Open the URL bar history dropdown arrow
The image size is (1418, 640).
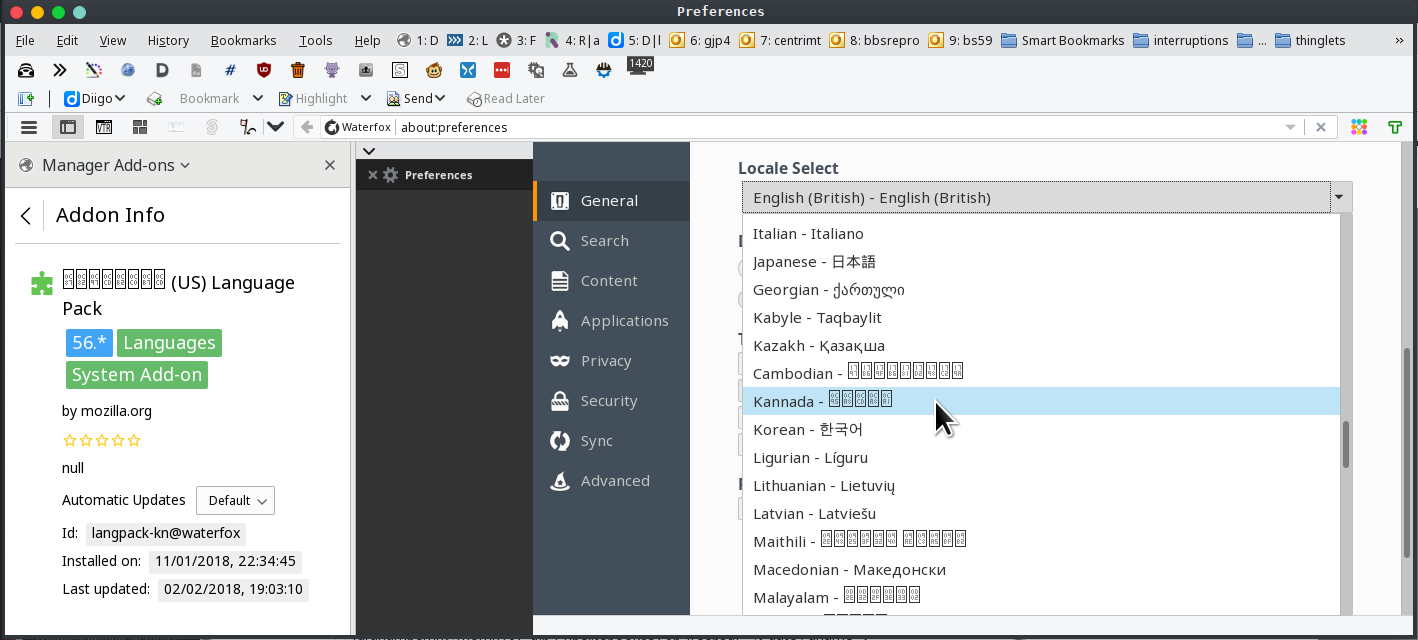[x=1291, y=127]
